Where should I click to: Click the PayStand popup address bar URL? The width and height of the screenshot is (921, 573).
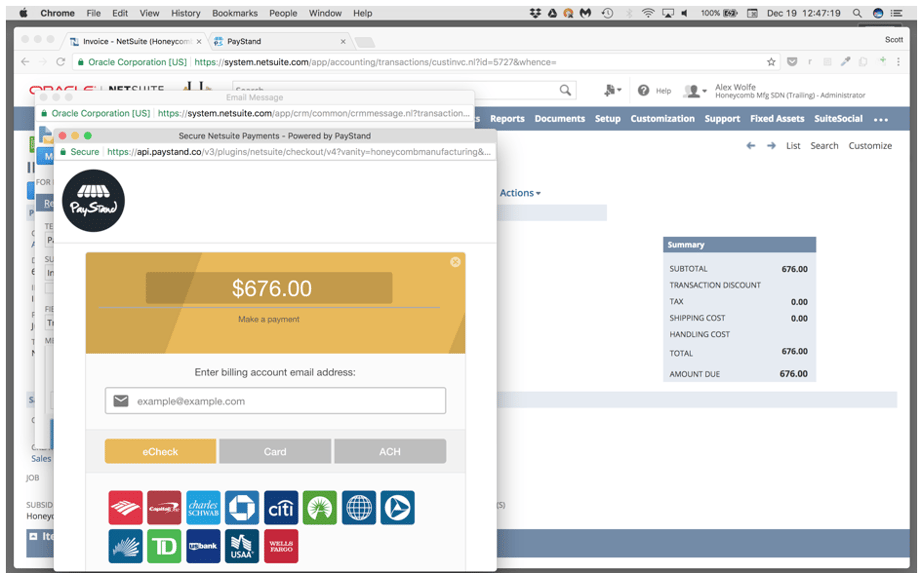pyautogui.click(x=299, y=152)
